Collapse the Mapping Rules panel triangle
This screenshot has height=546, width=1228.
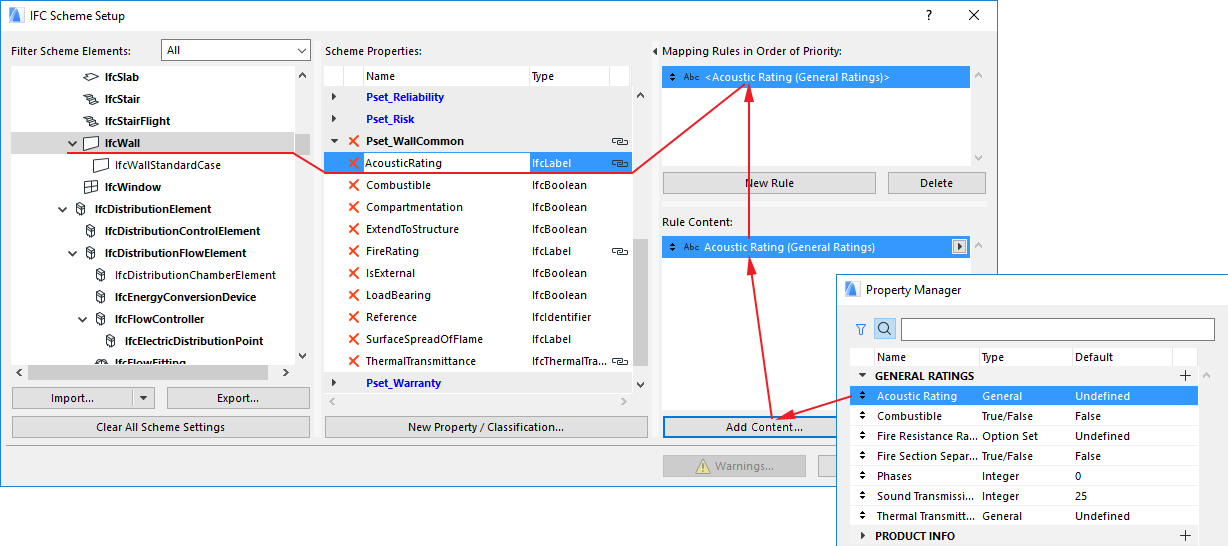point(654,51)
